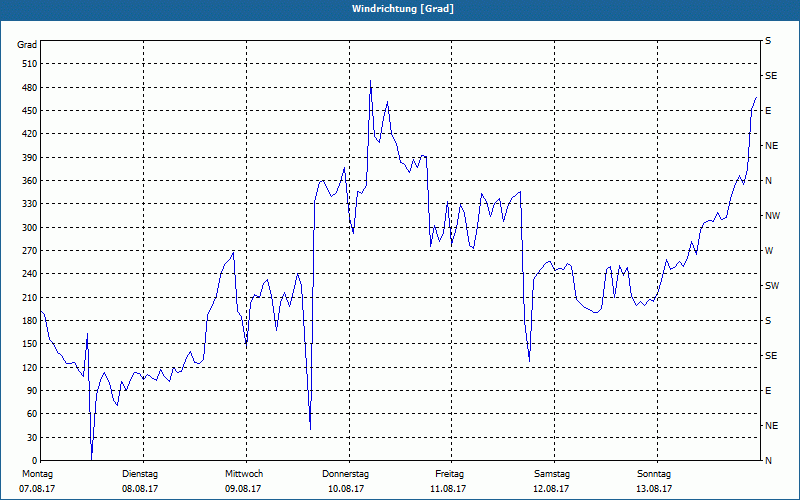Select the date 13.08.17
This screenshot has width=800, height=500.
point(654,489)
